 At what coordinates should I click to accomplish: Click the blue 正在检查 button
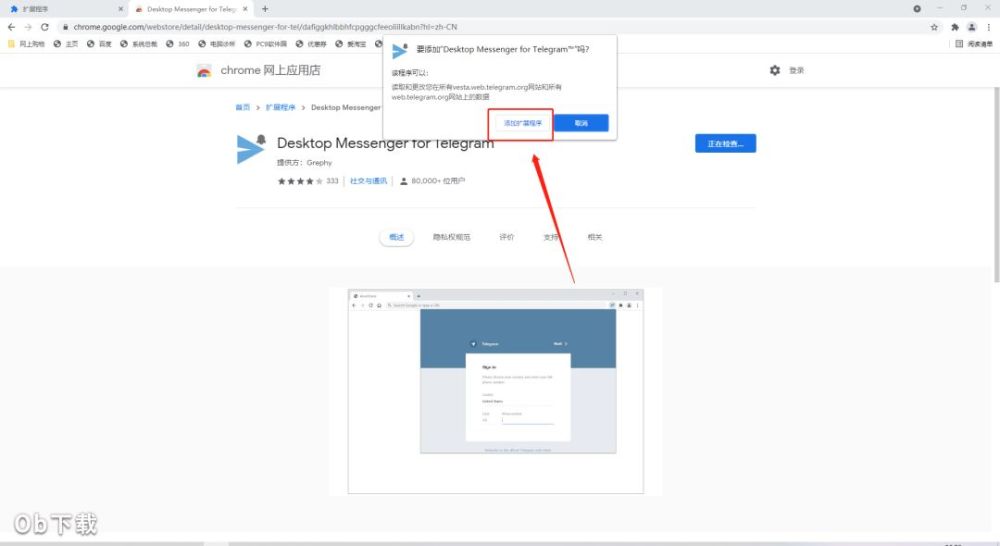(x=726, y=144)
